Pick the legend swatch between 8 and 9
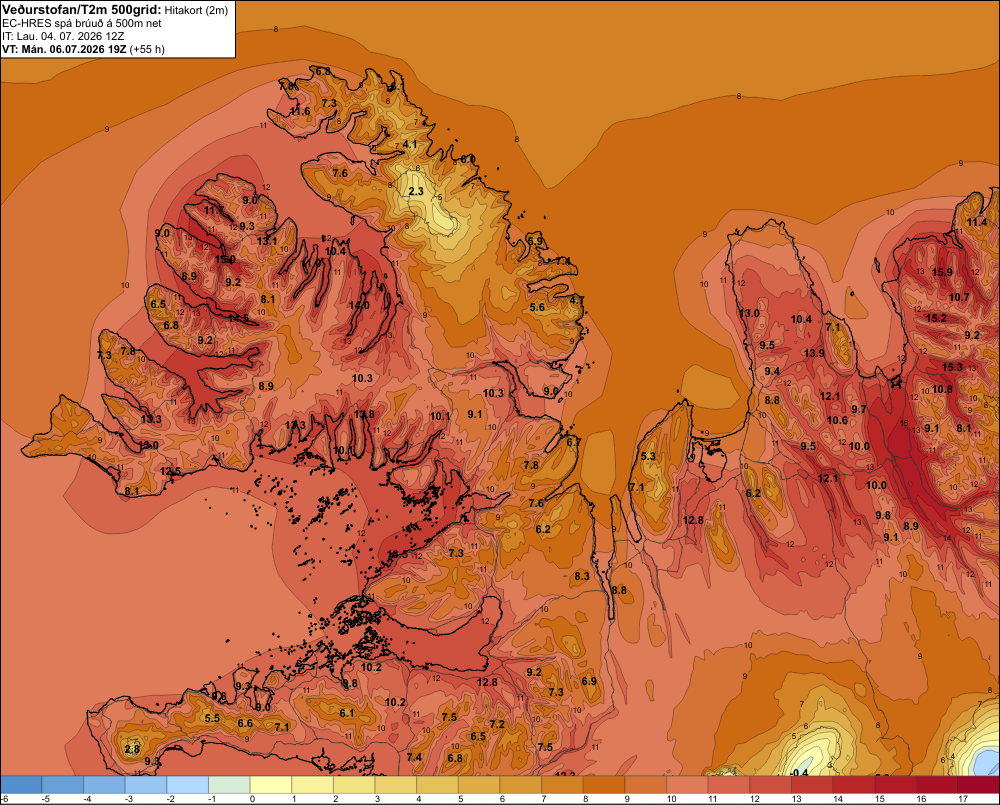Viewport: 1000px width, 805px height. click(604, 785)
